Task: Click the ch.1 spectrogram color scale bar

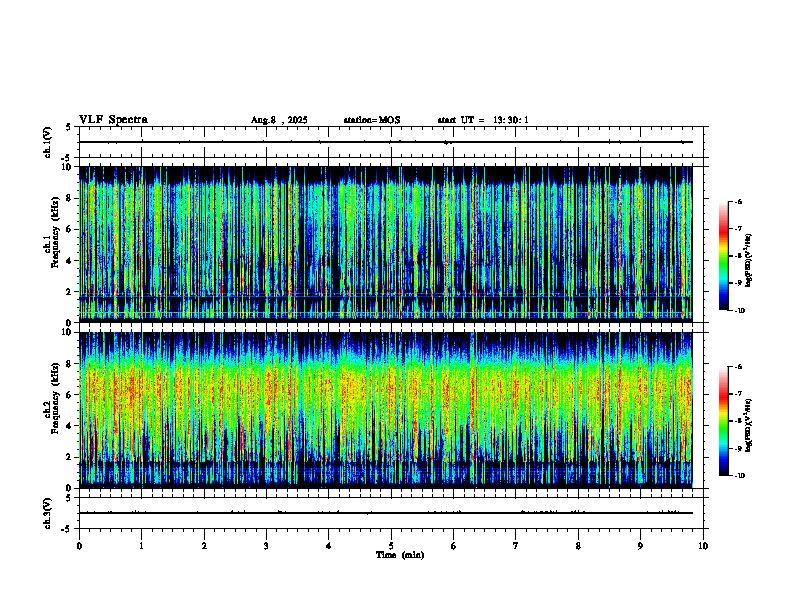Action: pos(723,256)
